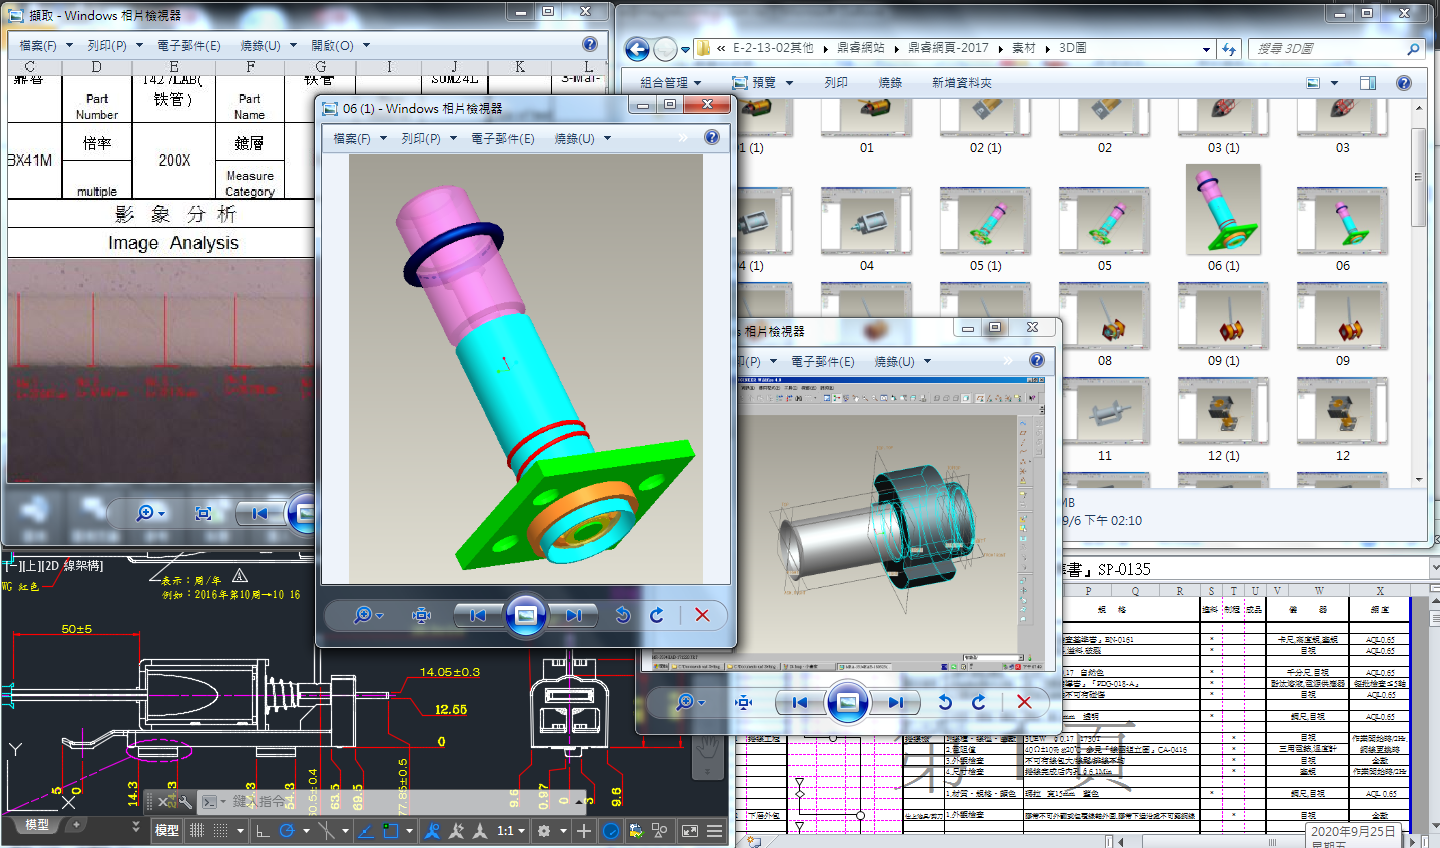This screenshot has height=848, width=1440.
Task: Click the AutoCAD command line wrench icon
Action: [x=185, y=802]
